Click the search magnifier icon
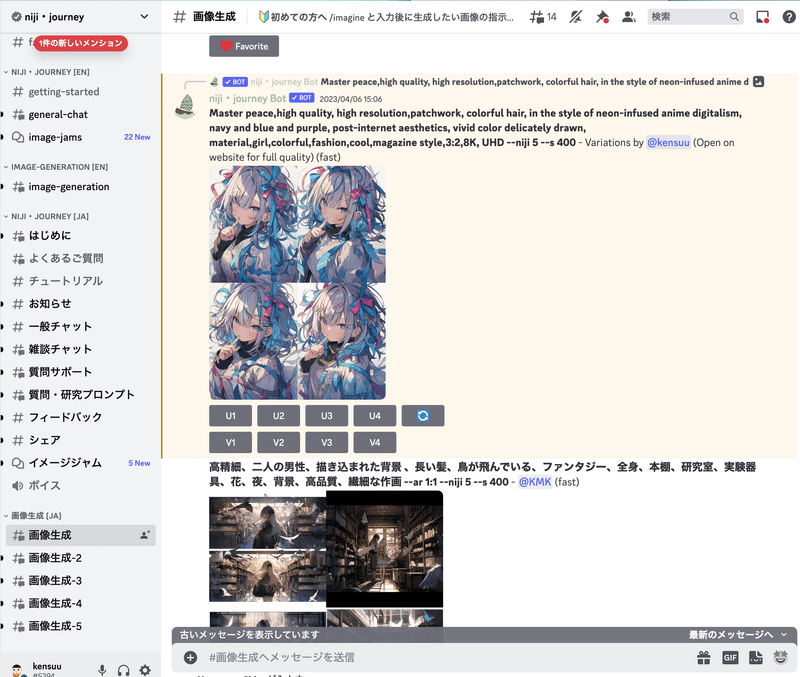The width and height of the screenshot is (800, 677). (x=734, y=17)
